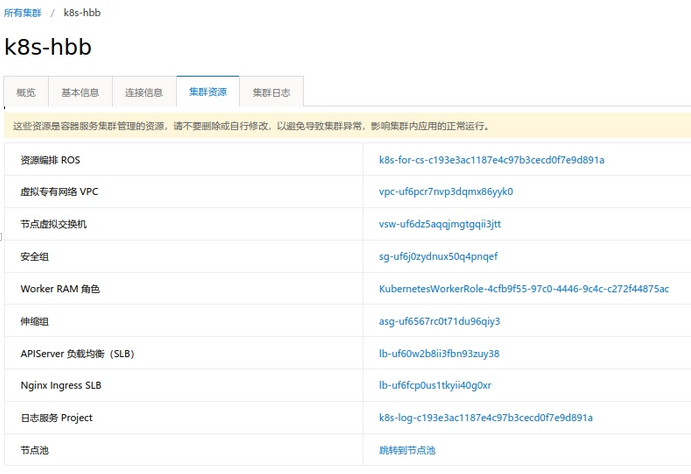
Task: Open vSwitch link vsw-uf6dz5aqqjmgtgqii3jtt
Action: (x=440, y=224)
